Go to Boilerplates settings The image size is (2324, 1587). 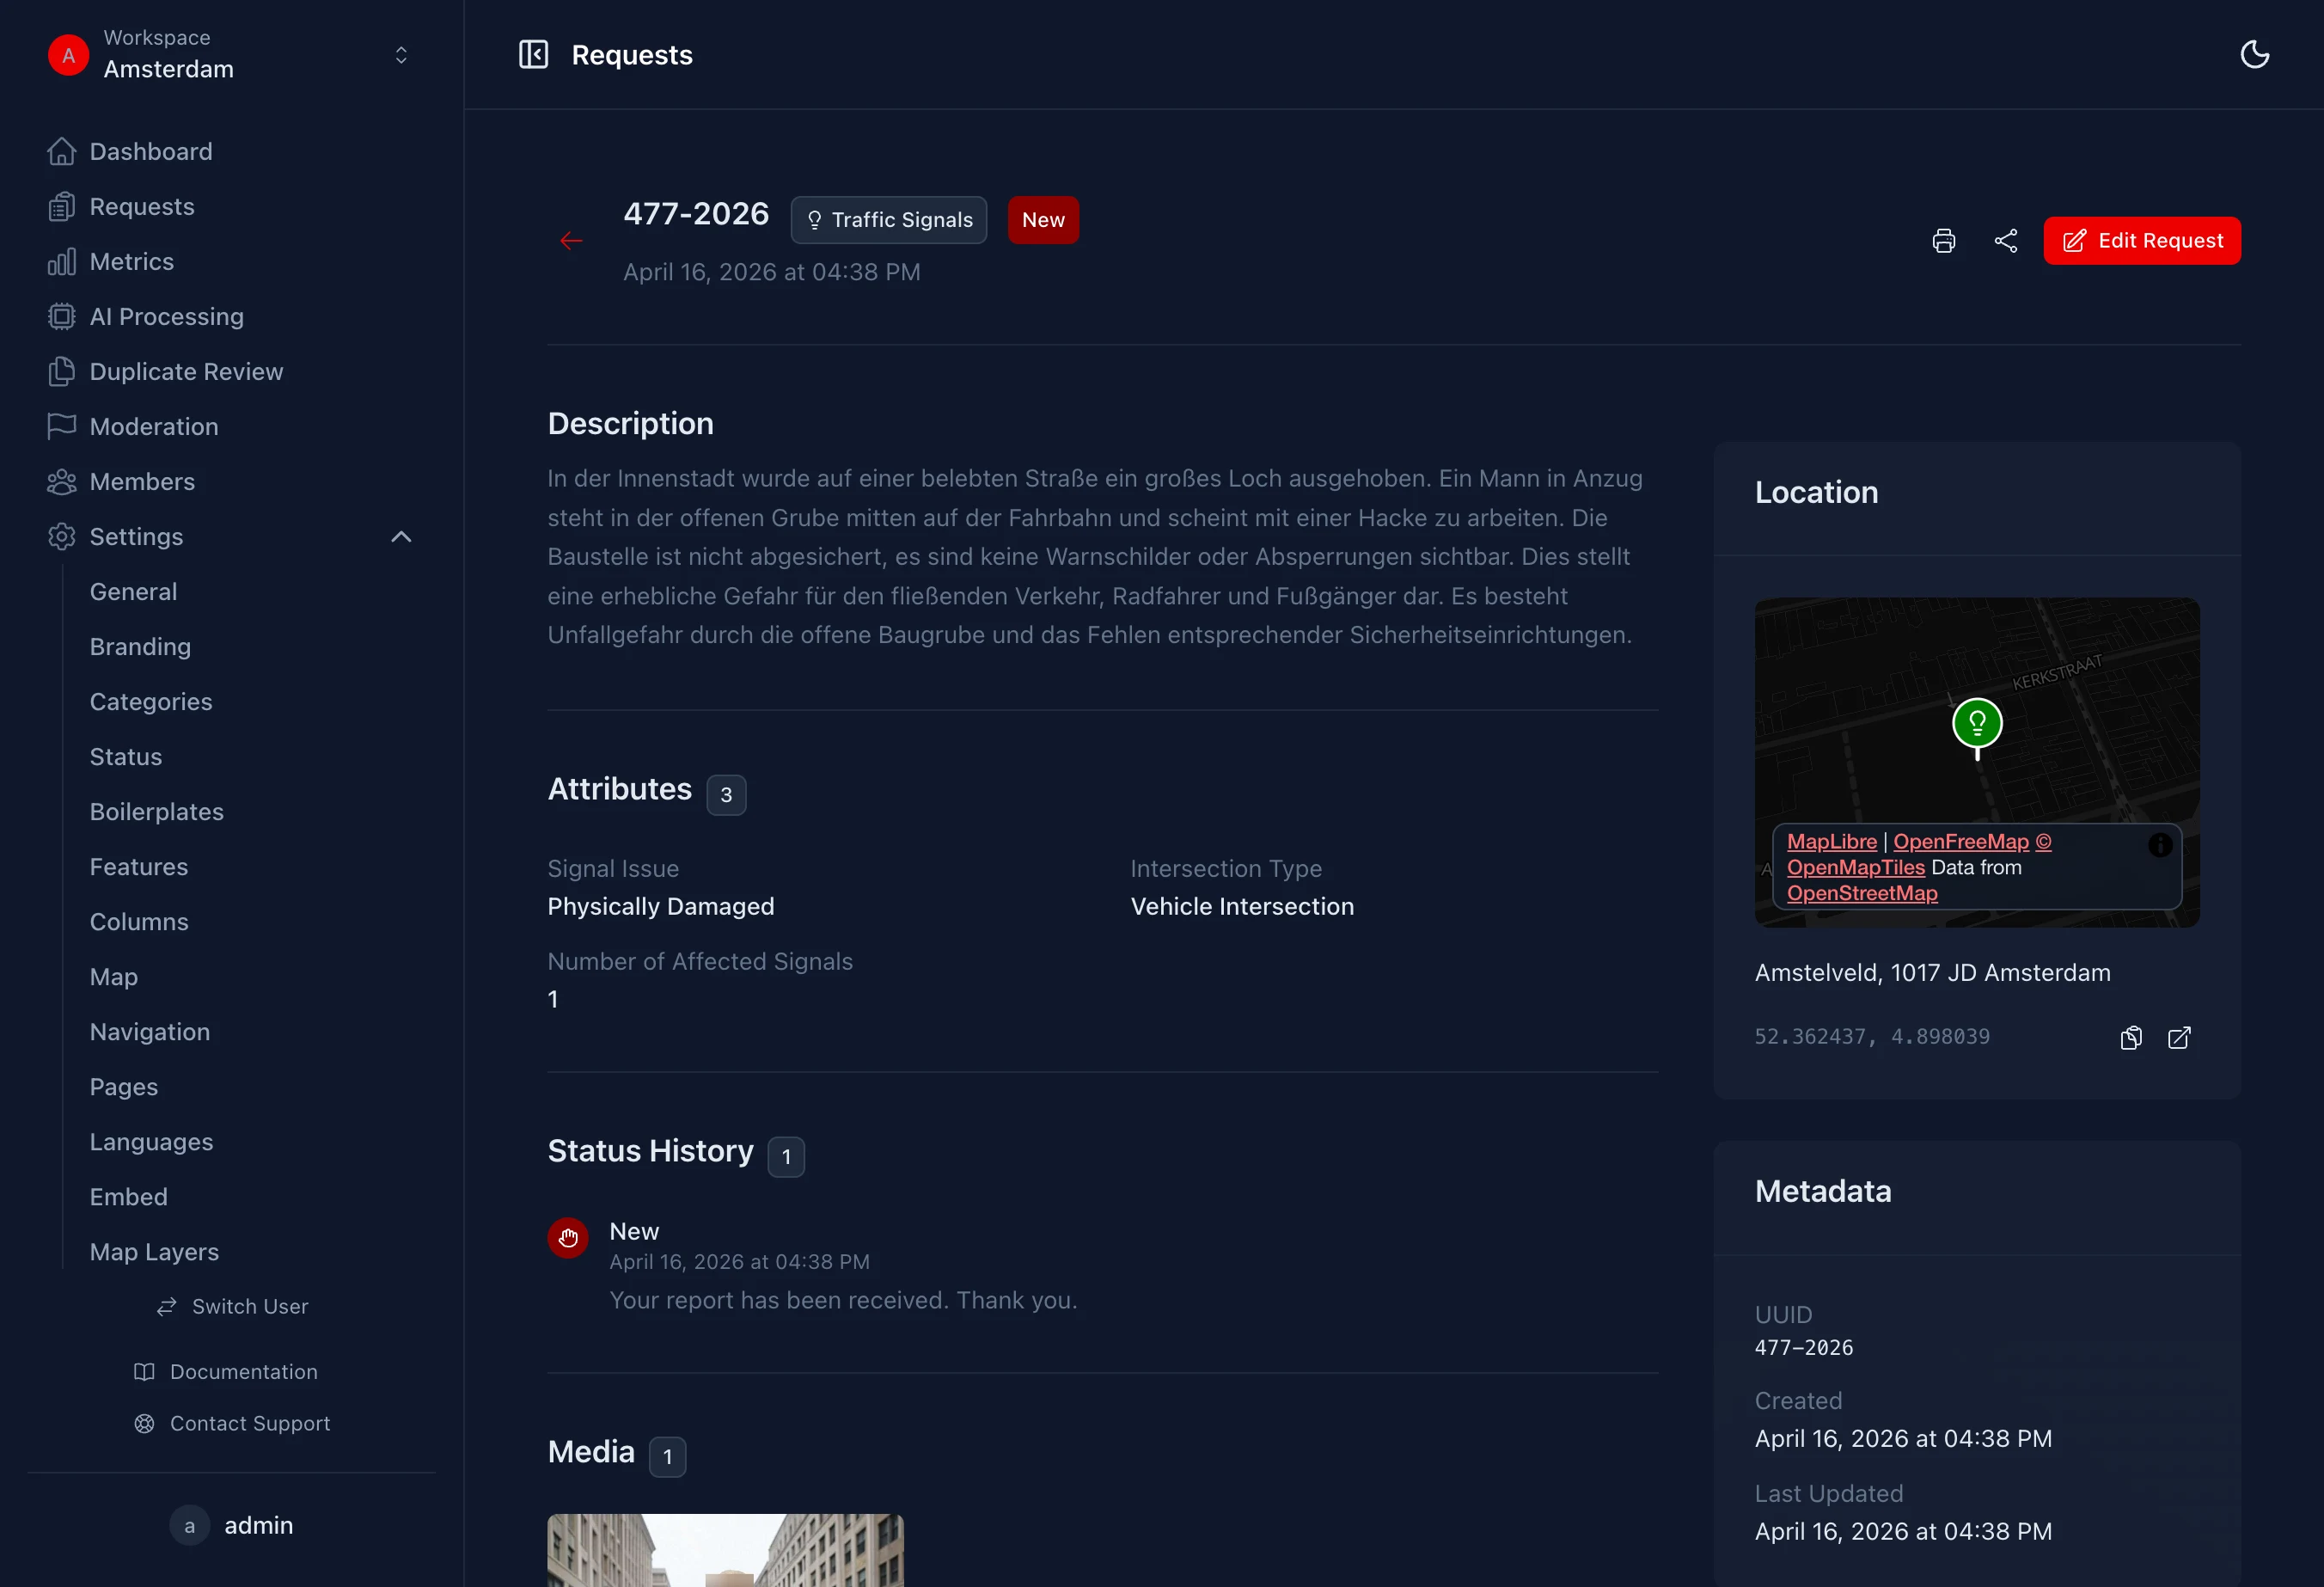click(x=156, y=812)
